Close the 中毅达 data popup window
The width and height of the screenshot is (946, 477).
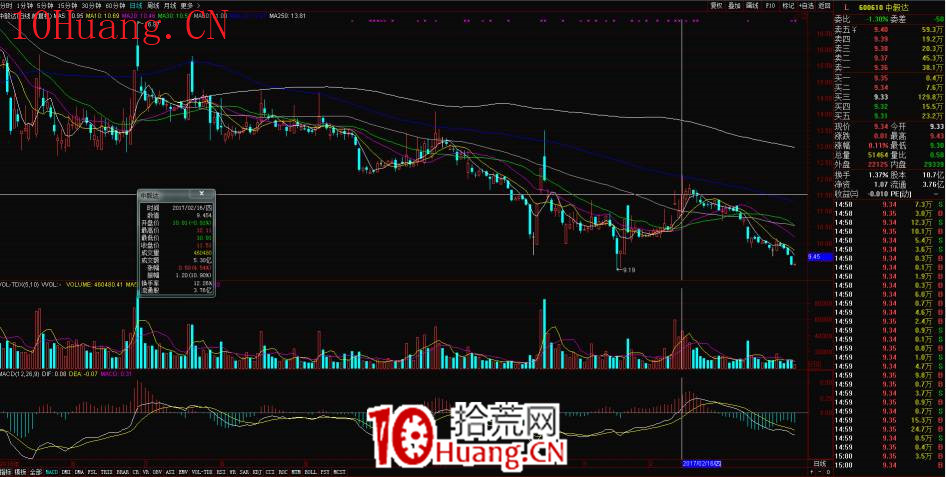click(x=202, y=194)
